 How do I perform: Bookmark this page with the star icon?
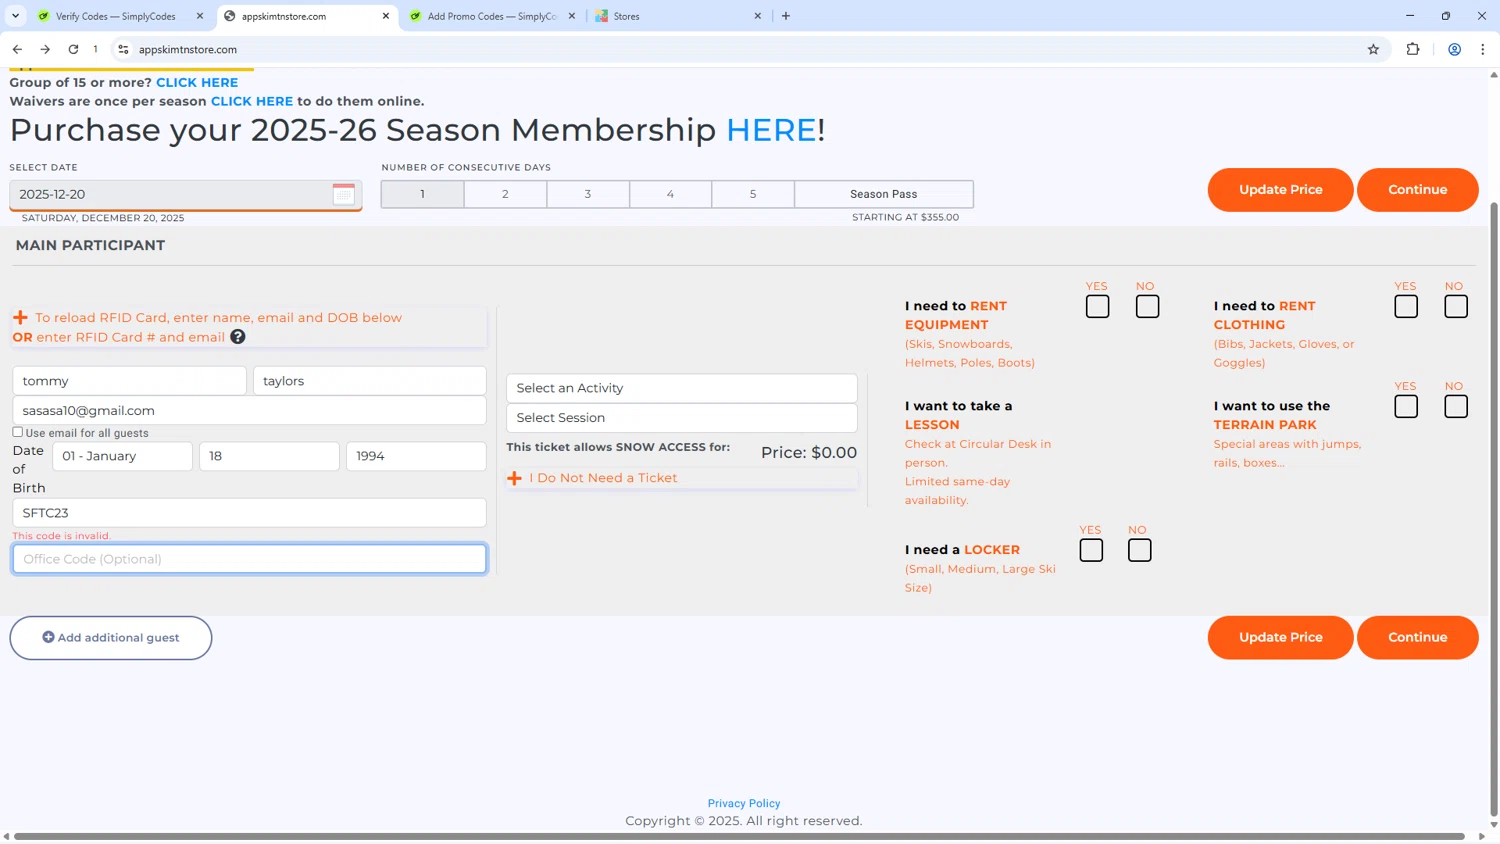click(1373, 49)
